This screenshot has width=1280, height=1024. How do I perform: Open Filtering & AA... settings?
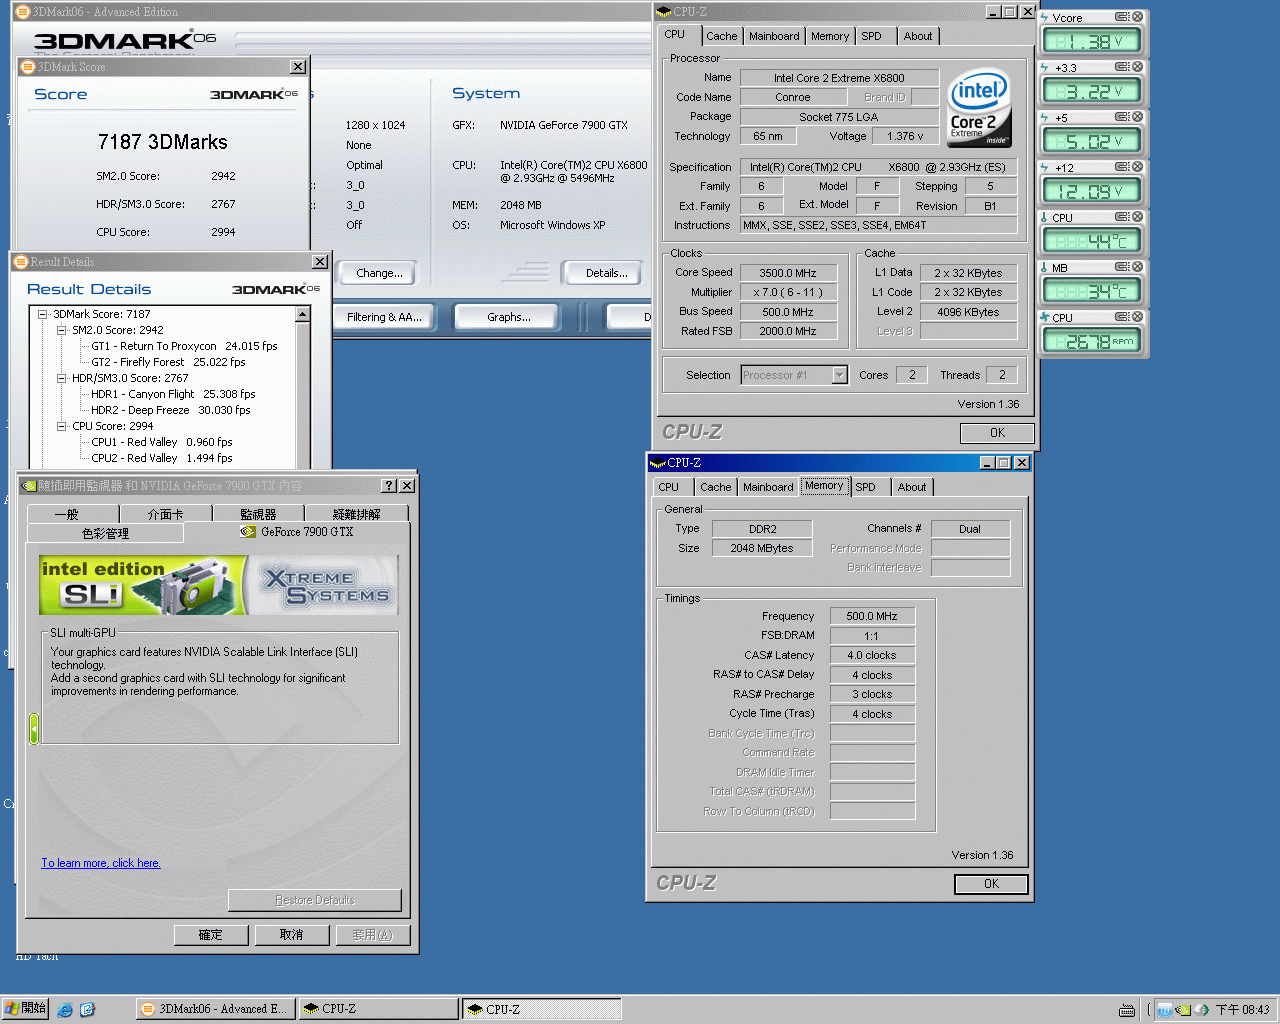pyautogui.click(x=384, y=317)
